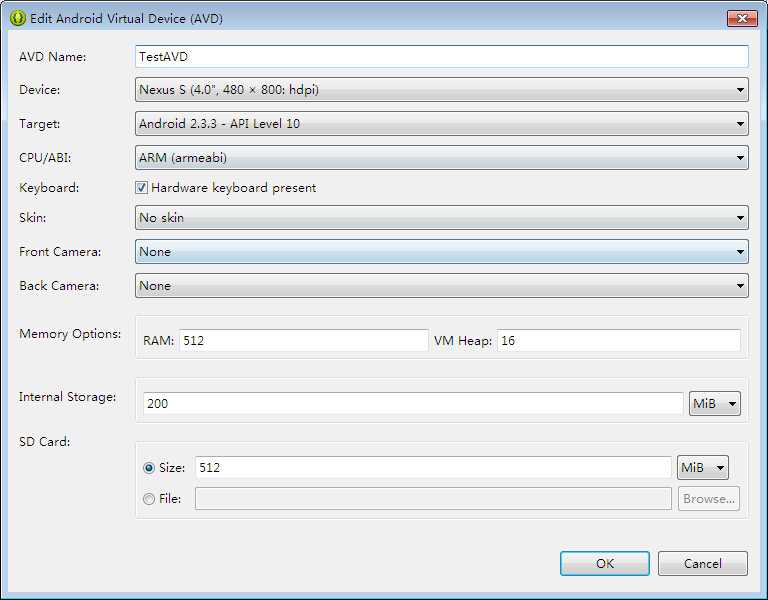
Task: Uncheck Hardware keyboard present checkbox
Action: point(142,188)
